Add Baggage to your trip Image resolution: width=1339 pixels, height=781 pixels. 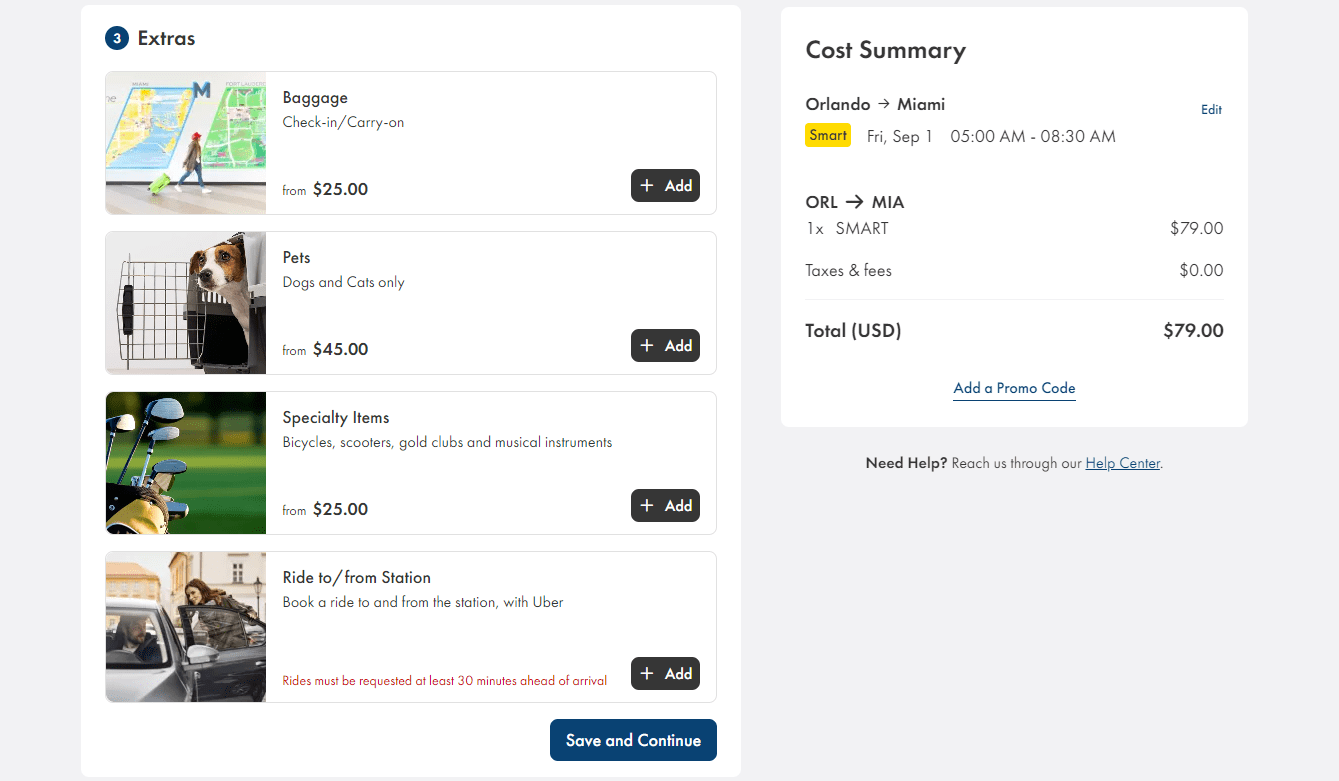(665, 185)
